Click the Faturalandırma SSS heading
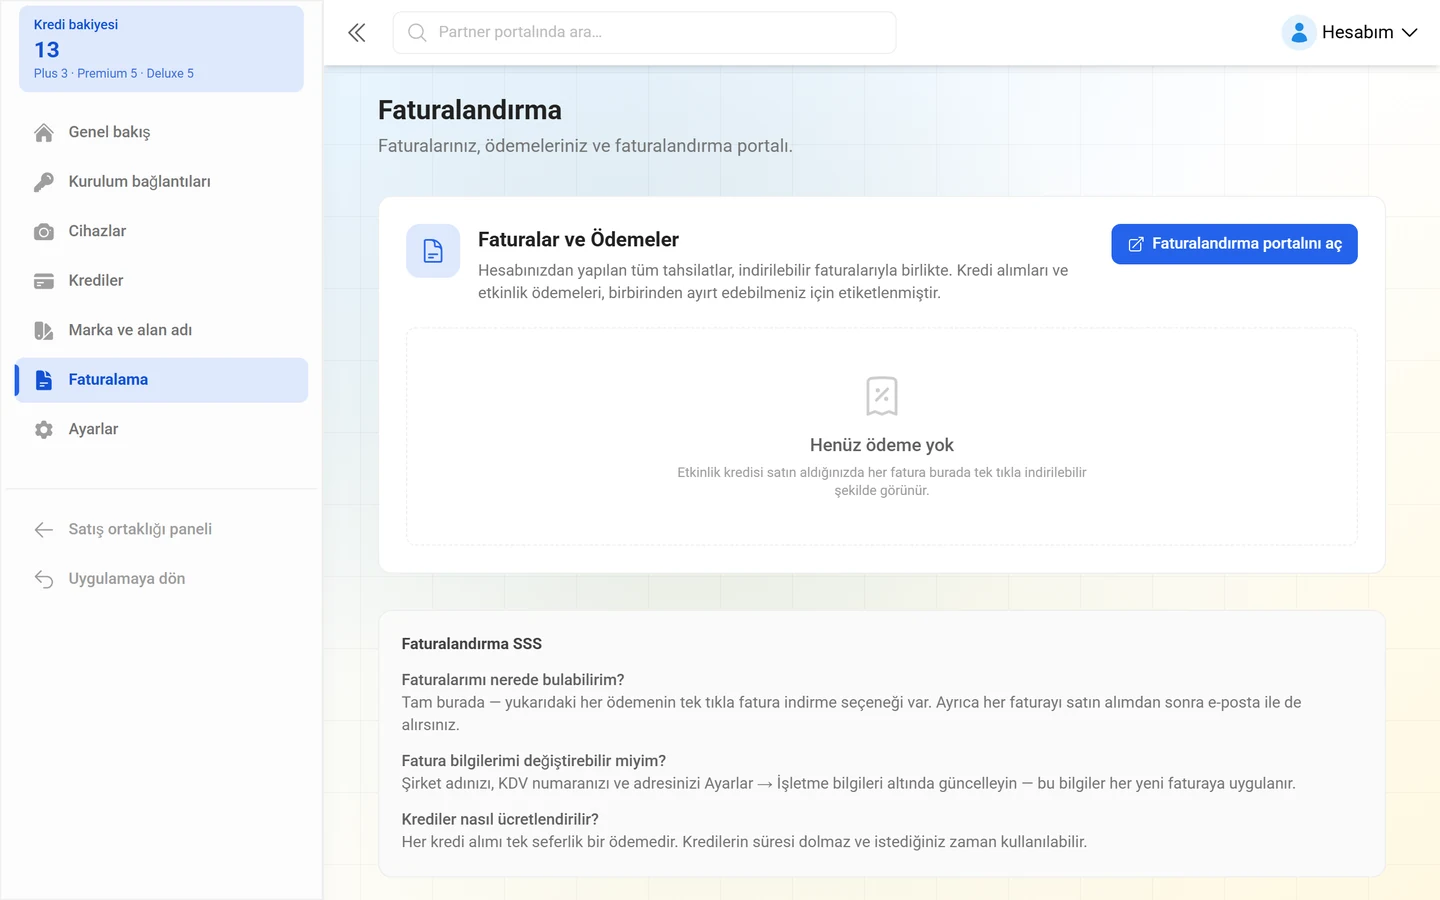The image size is (1440, 900). coord(472,644)
